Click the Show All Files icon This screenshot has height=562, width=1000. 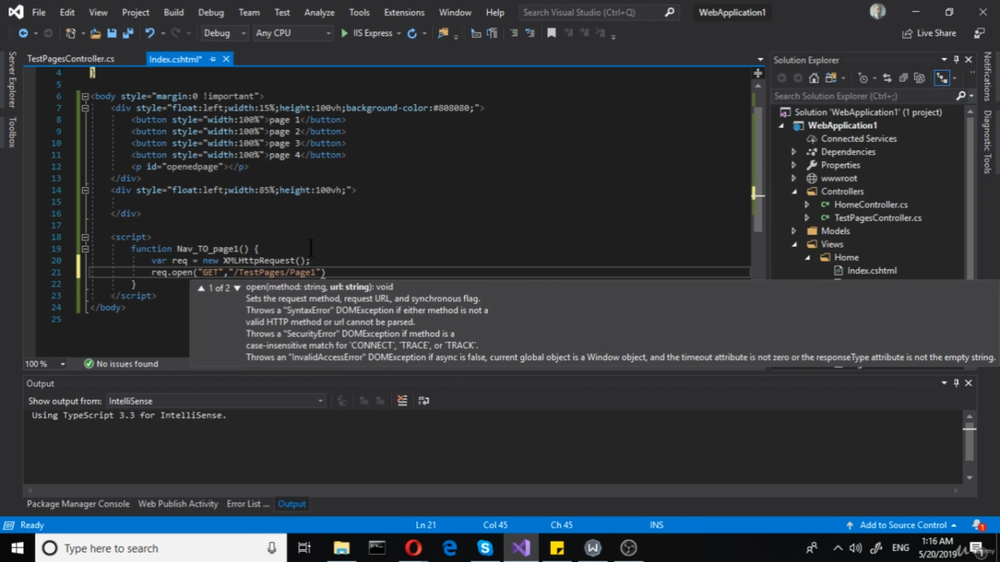click(x=919, y=78)
